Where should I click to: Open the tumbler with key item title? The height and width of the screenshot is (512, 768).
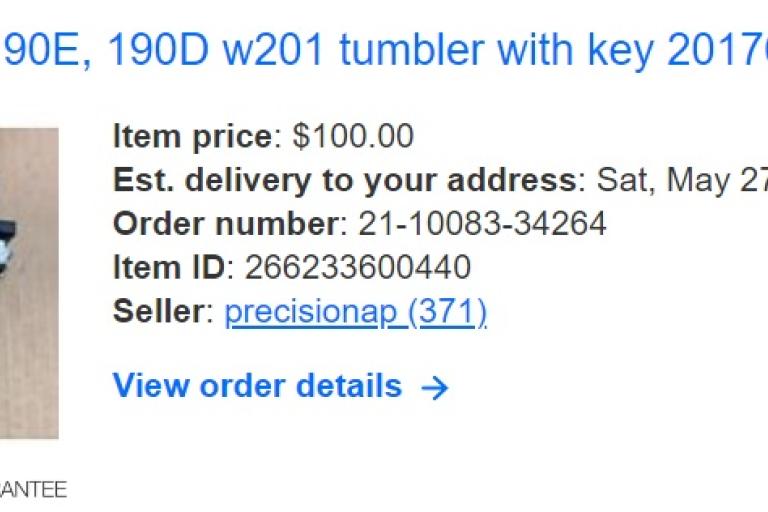click(x=384, y=49)
